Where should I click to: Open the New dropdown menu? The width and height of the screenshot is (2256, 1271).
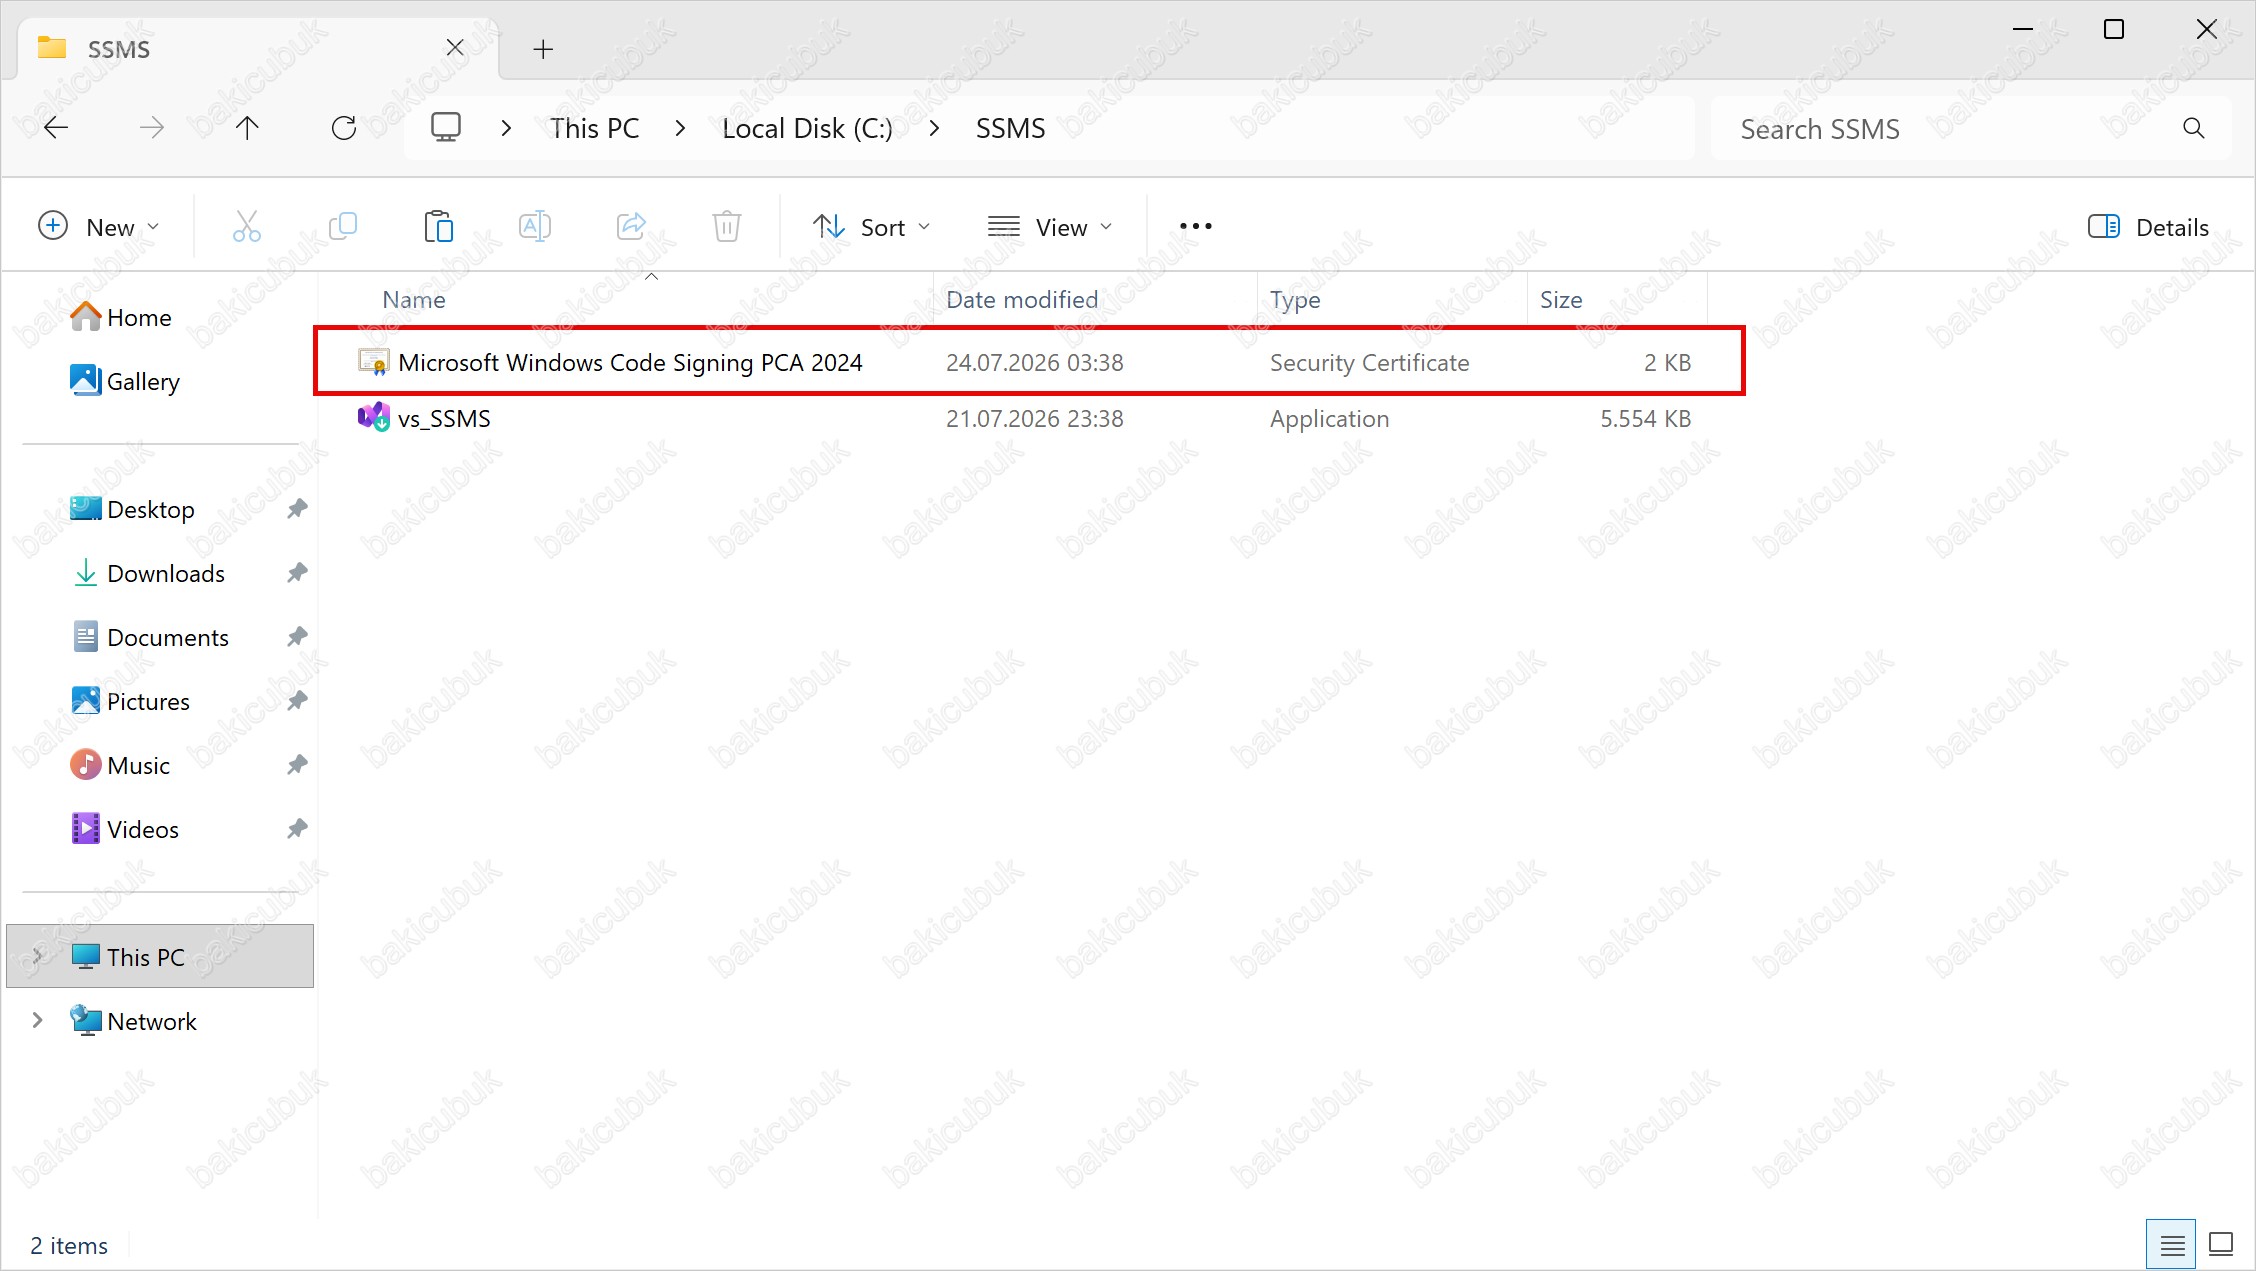(x=99, y=227)
